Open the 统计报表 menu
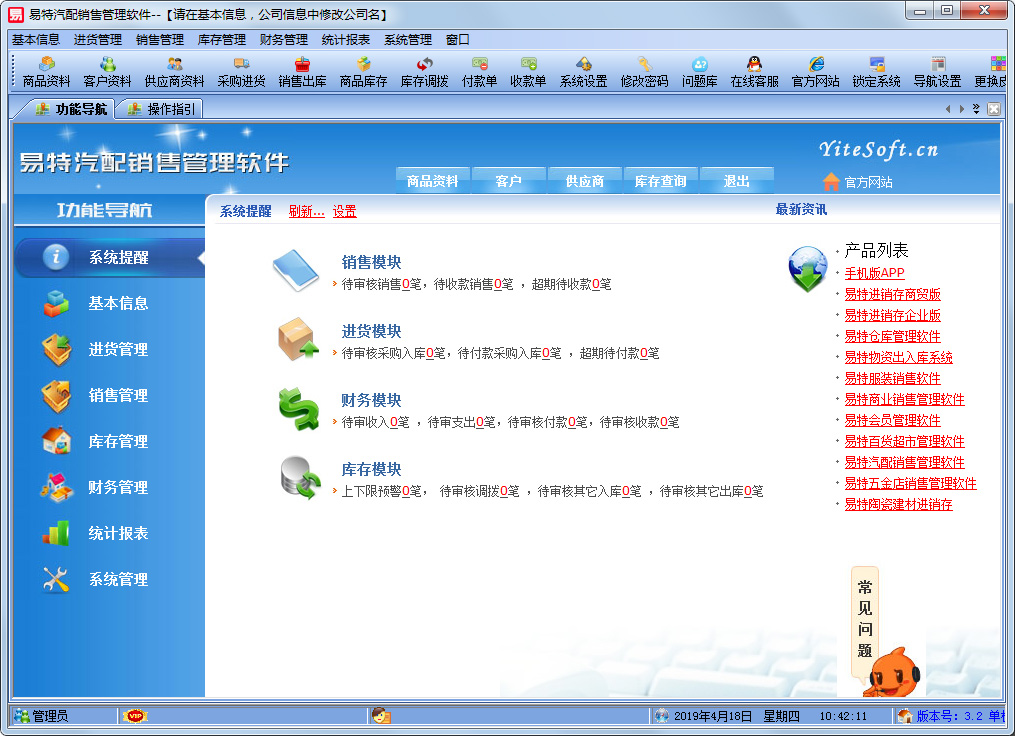 (346, 39)
